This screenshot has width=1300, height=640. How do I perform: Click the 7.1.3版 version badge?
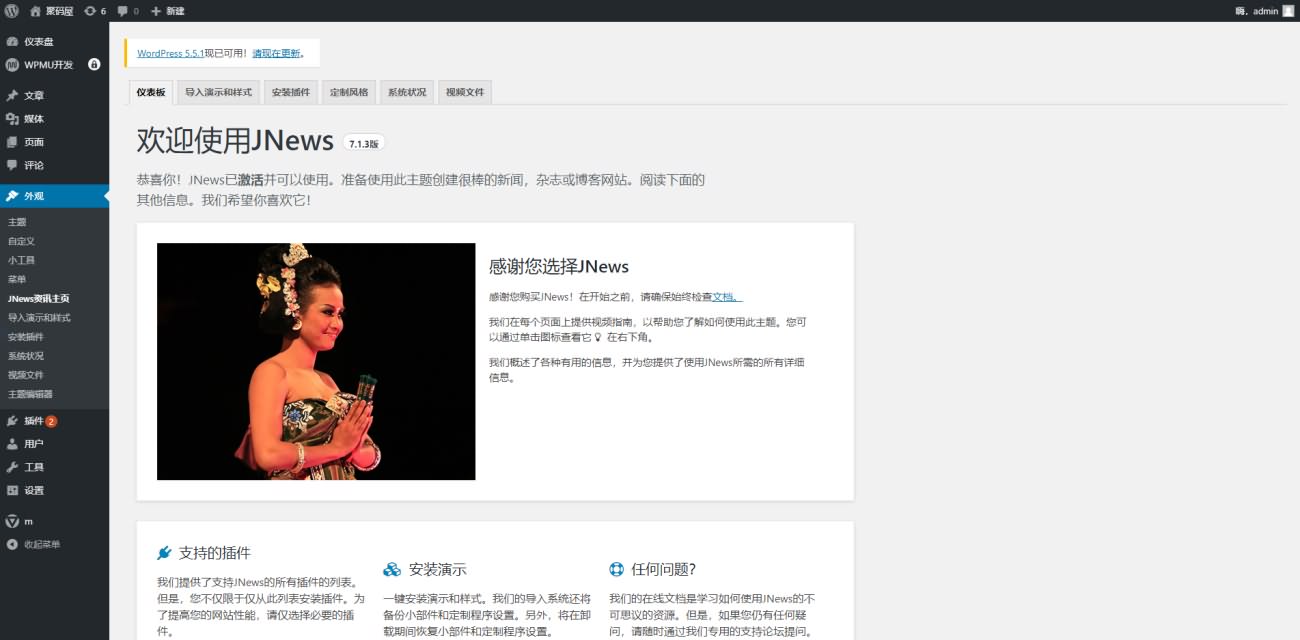point(364,143)
